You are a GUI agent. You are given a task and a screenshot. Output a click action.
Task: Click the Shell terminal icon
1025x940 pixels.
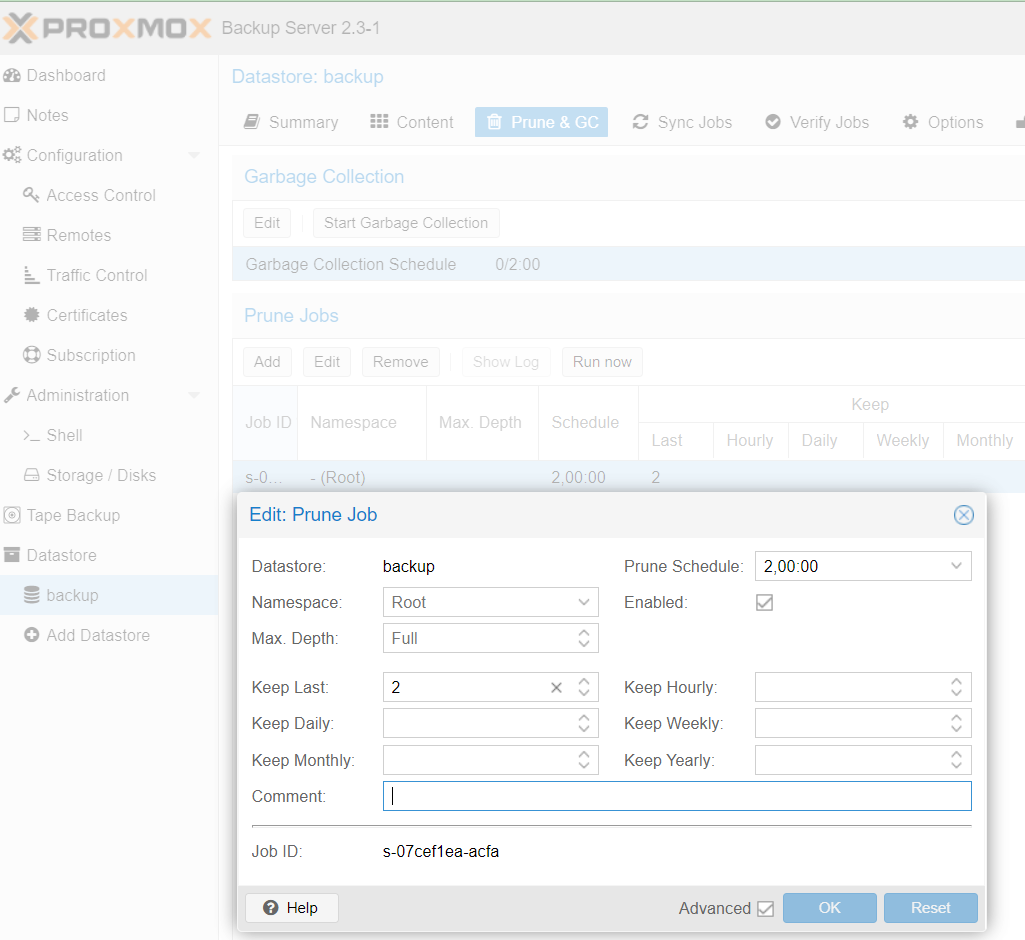click(x=31, y=435)
